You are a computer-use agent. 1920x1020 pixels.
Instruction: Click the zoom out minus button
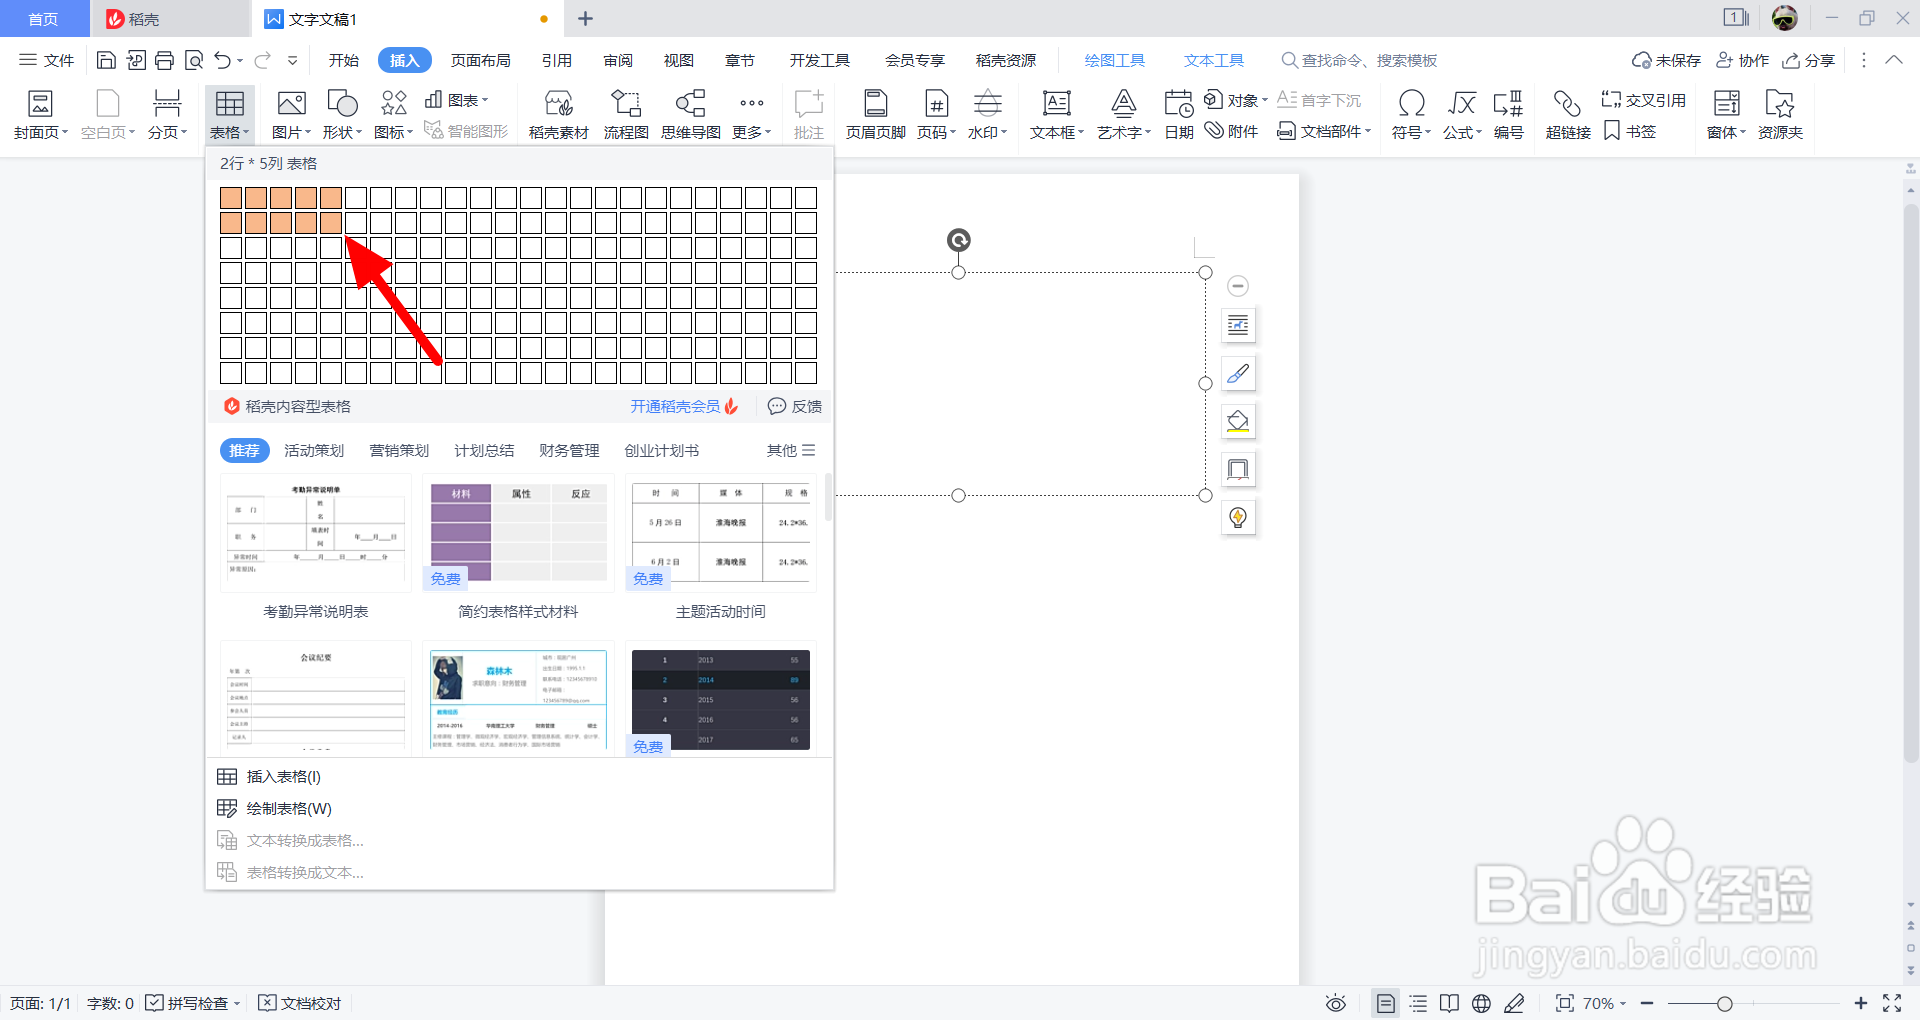pyautogui.click(x=1647, y=1003)
